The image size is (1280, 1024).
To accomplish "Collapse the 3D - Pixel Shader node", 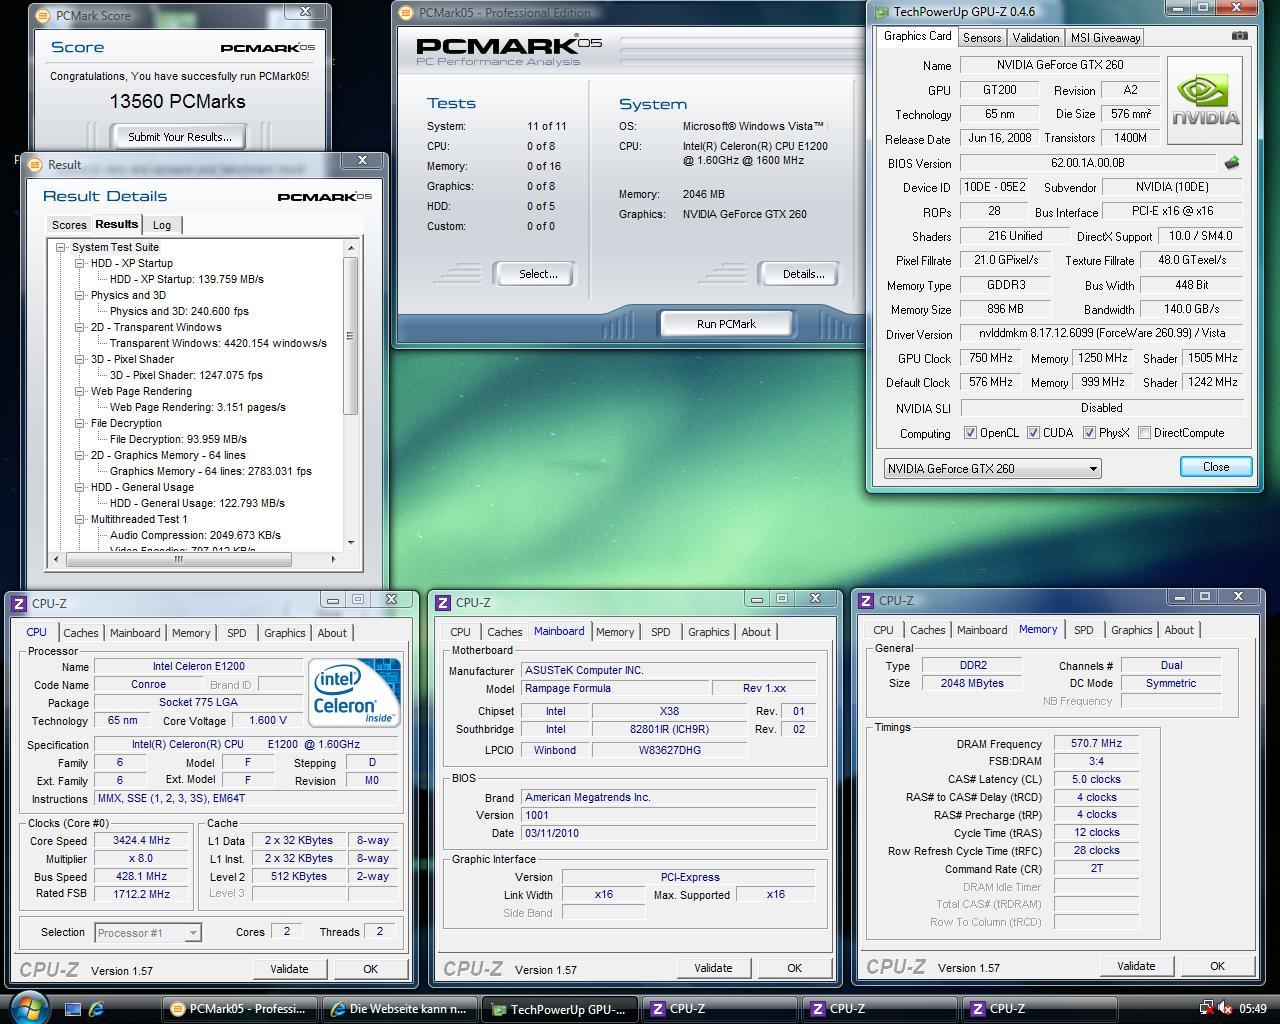I will click(80, 359).
